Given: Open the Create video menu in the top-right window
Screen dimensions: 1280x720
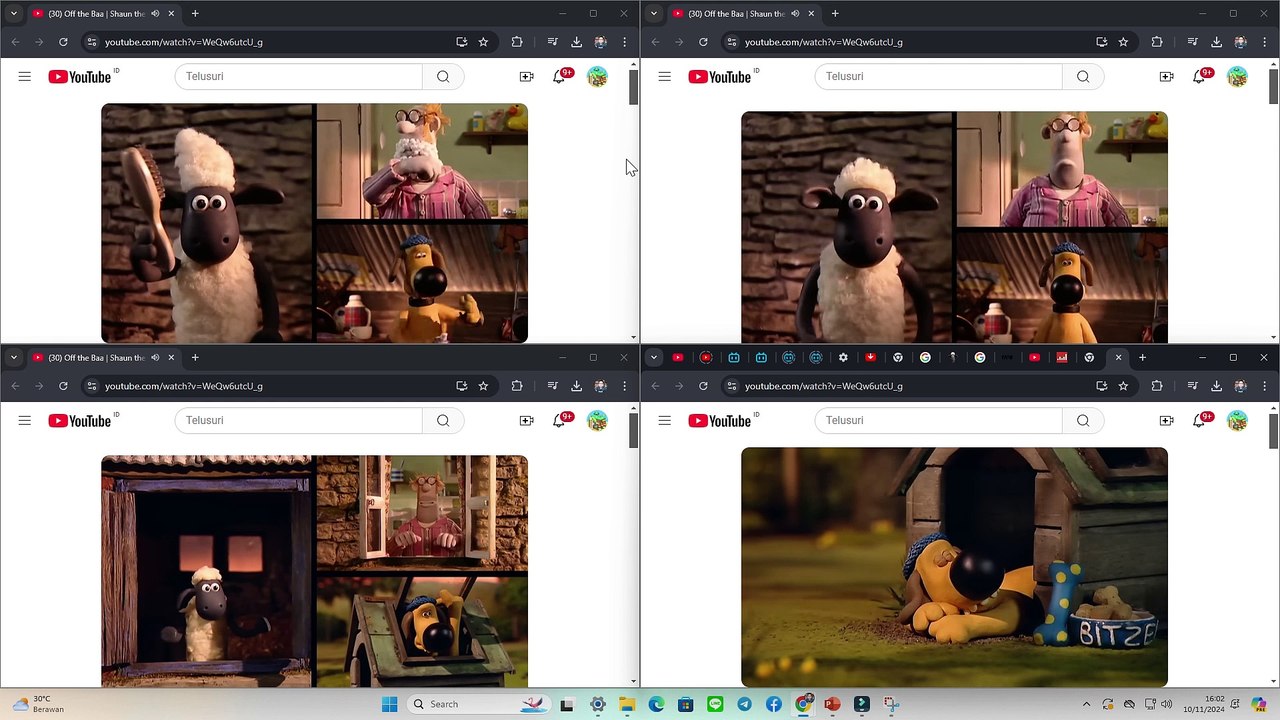Looking at the screenshot, I should [1166, 77].
